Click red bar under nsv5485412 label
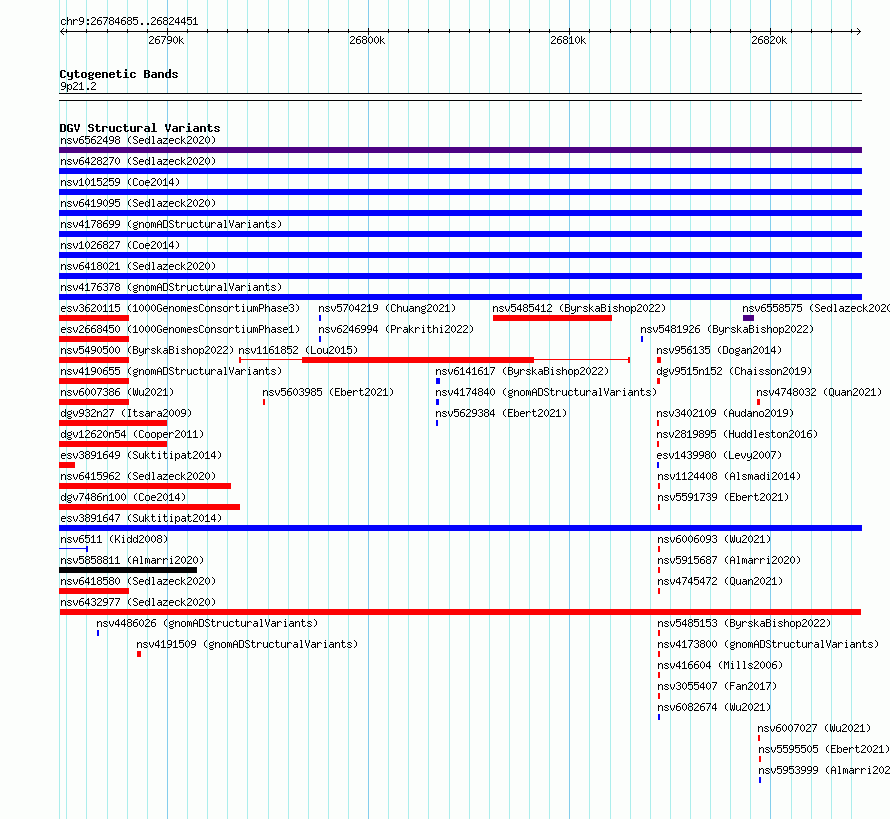Viewport: 890px width, 819px height. pyautogui.click(x=552, y=318)
